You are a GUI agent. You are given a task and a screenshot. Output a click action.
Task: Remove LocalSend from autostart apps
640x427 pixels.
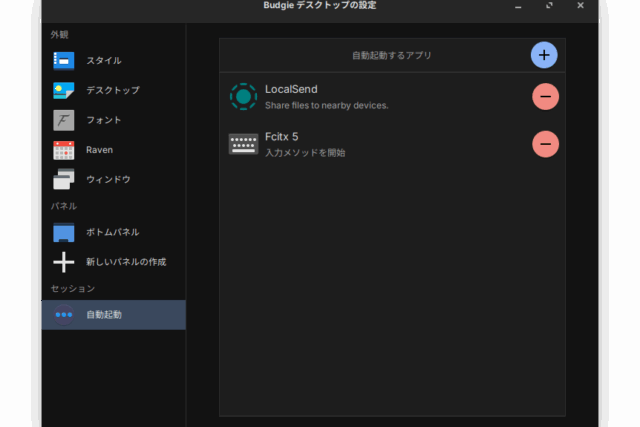pyautogui.click(x=545, y=97)
